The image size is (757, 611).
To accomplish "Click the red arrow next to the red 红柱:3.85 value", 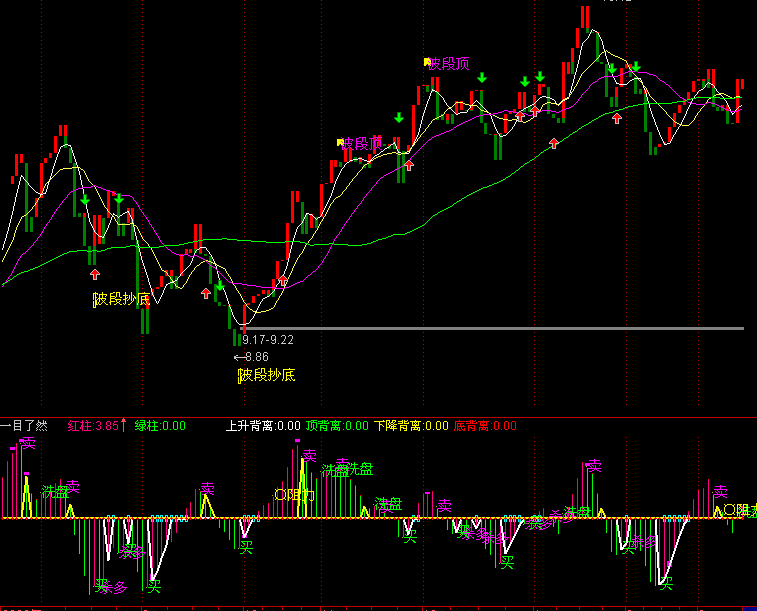I will (123, 425).
